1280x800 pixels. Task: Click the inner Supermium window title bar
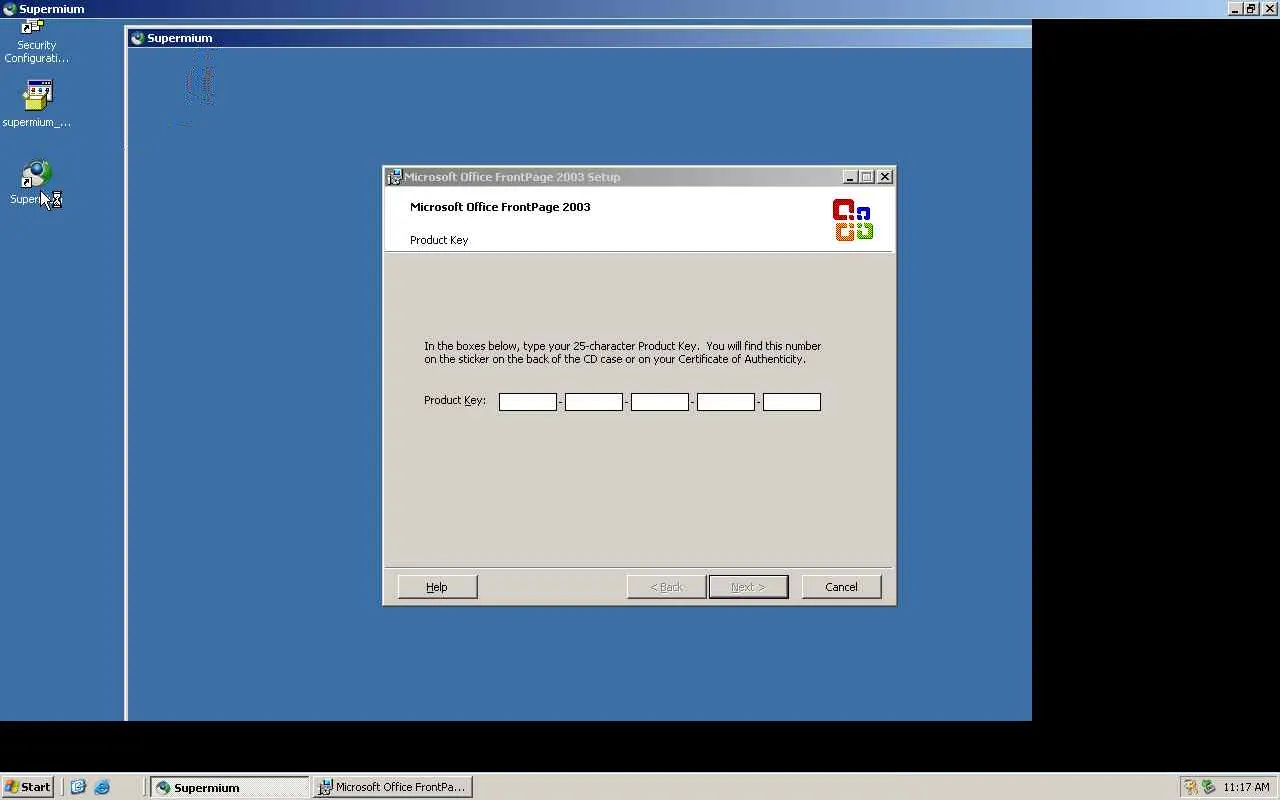[x=580, y=38]
